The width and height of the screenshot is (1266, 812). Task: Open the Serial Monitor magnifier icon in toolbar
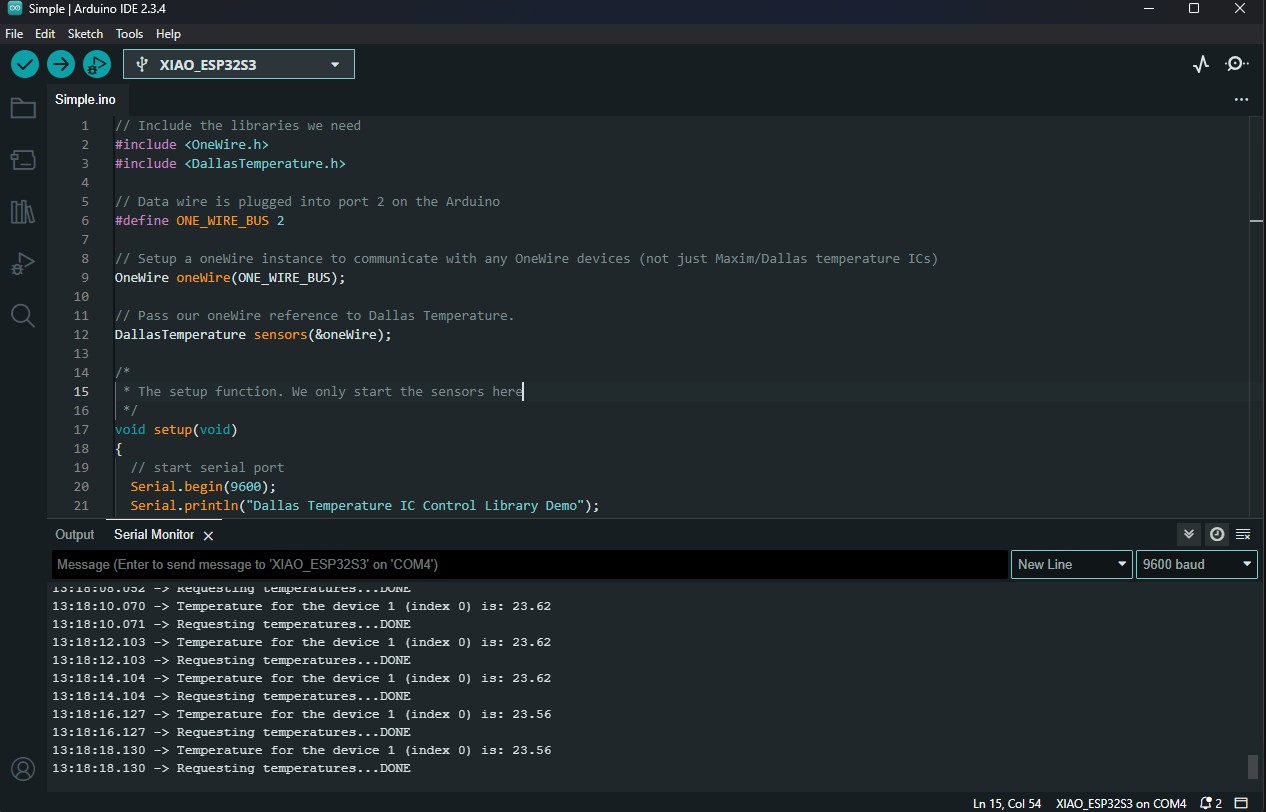(1237, 64)
